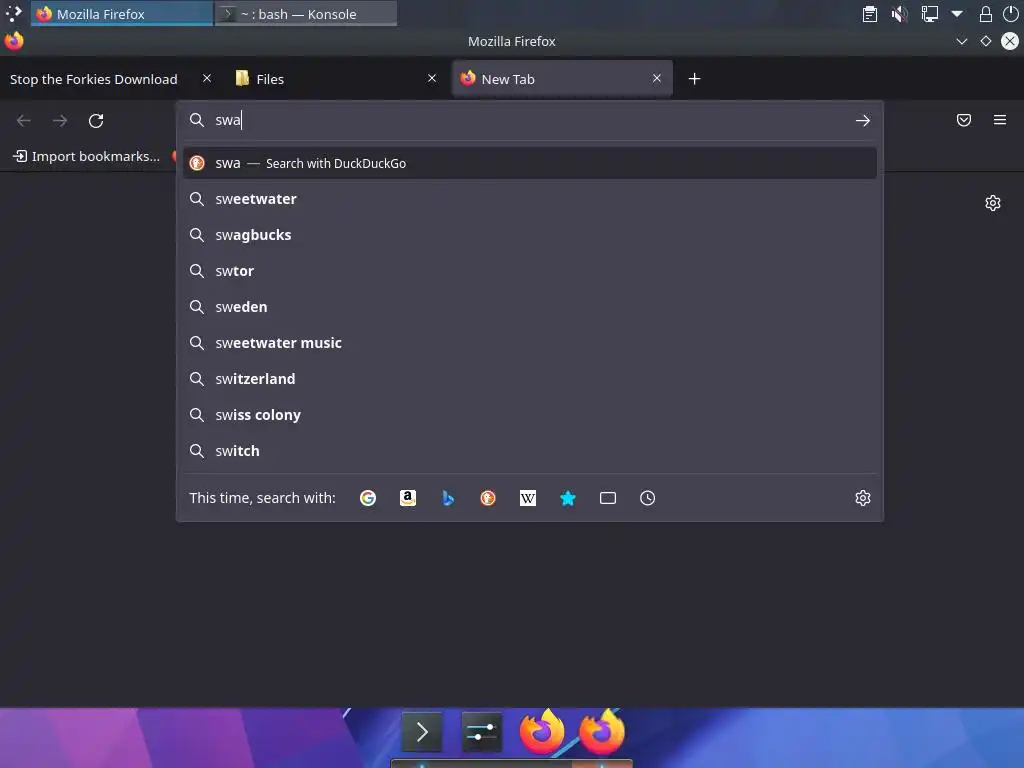Lock the screen with padlock icon
Image resolution: width=1024 pixels, height=768 pixels.
[985, 14]
